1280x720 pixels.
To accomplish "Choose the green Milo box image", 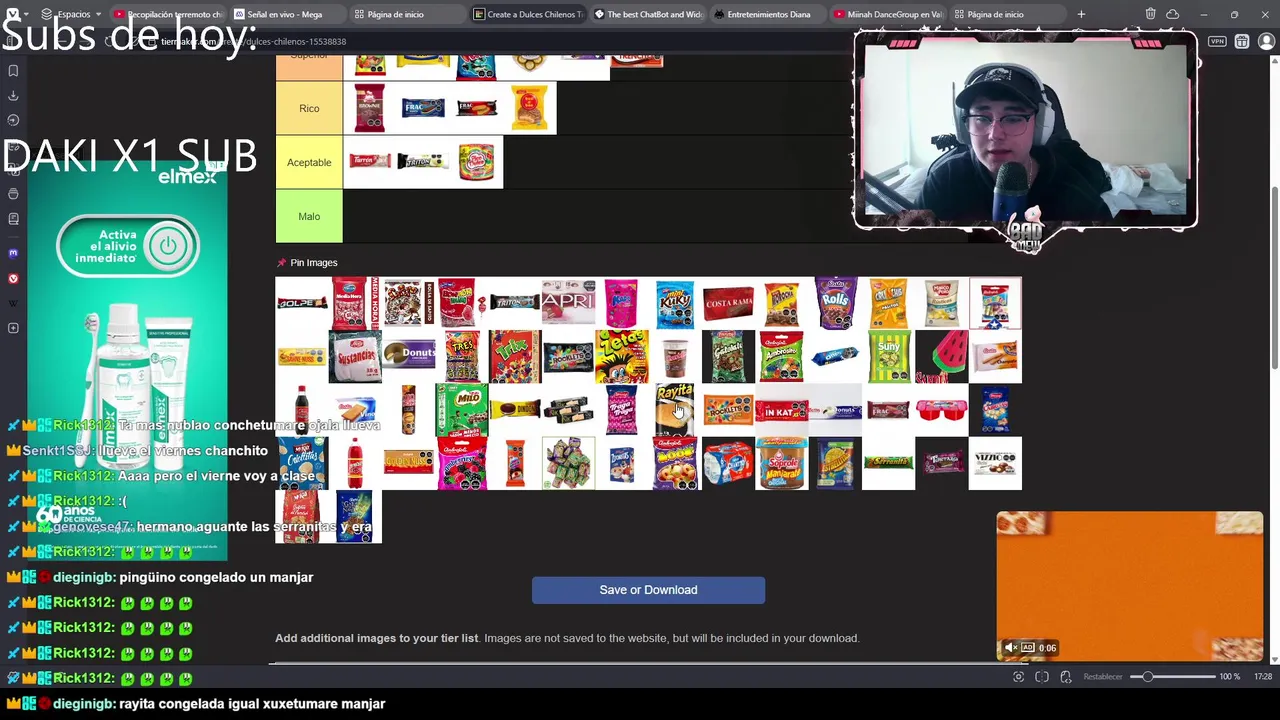I will pyautogui.click(x=461, y=410).
